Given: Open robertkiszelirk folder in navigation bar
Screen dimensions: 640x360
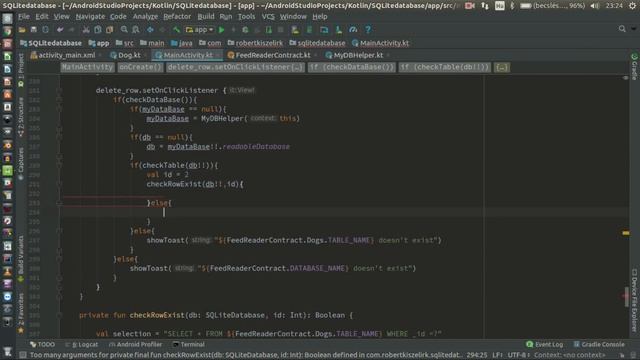Looking at the screenshot, I should [x=255, y=43].
